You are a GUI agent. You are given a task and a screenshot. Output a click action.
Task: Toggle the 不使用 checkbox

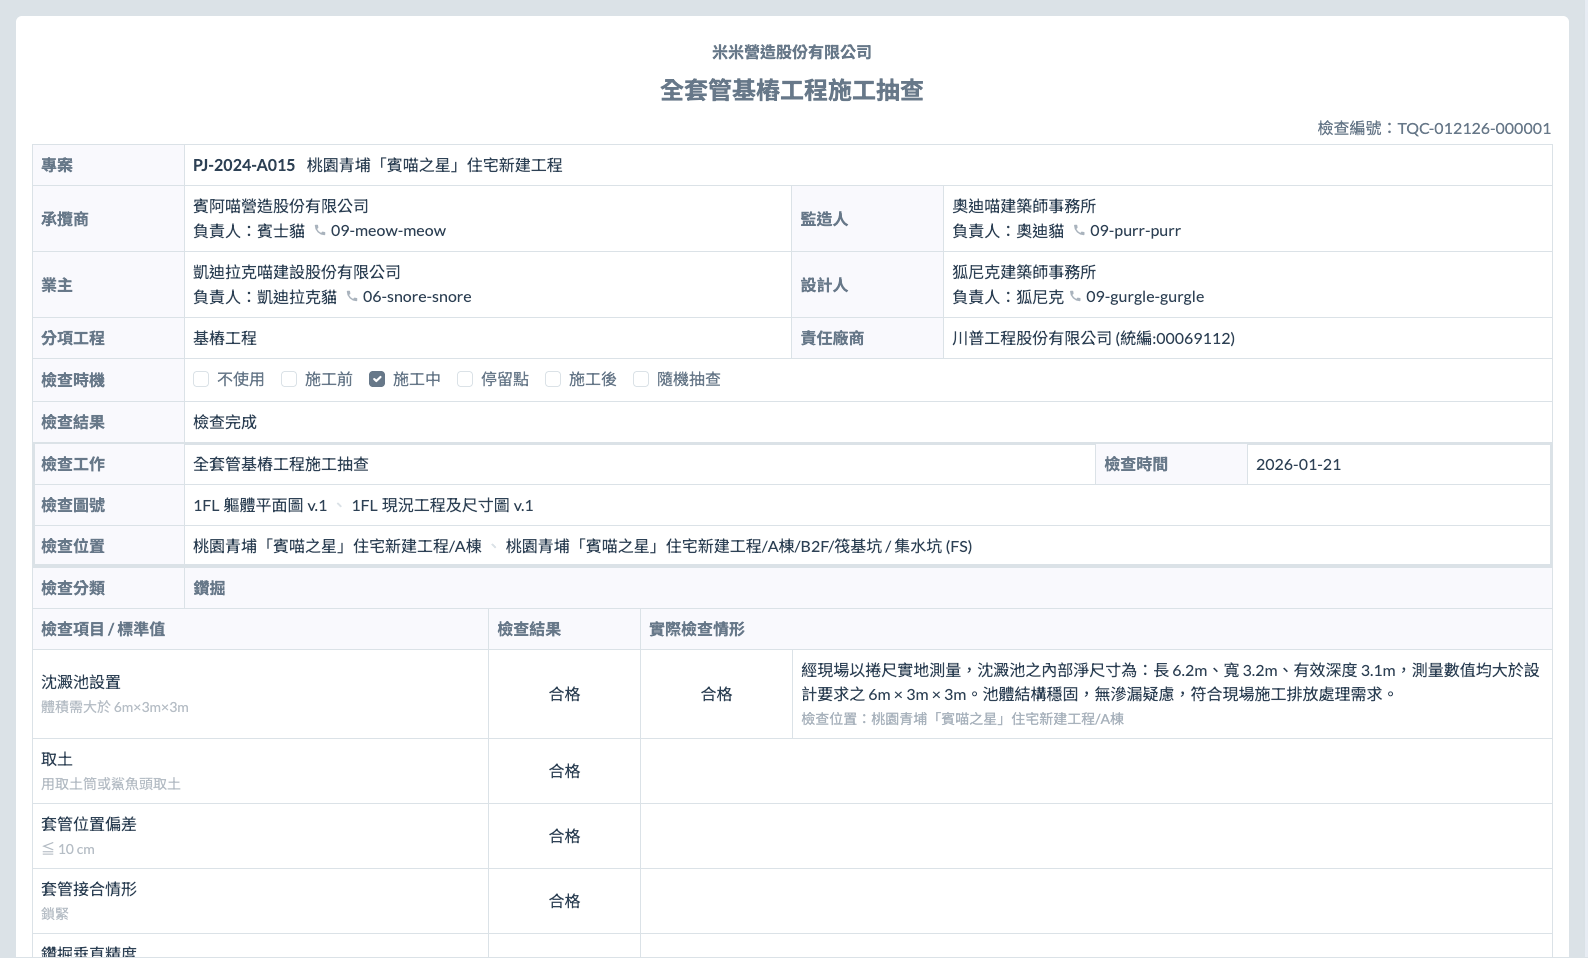tap(201, 379)
